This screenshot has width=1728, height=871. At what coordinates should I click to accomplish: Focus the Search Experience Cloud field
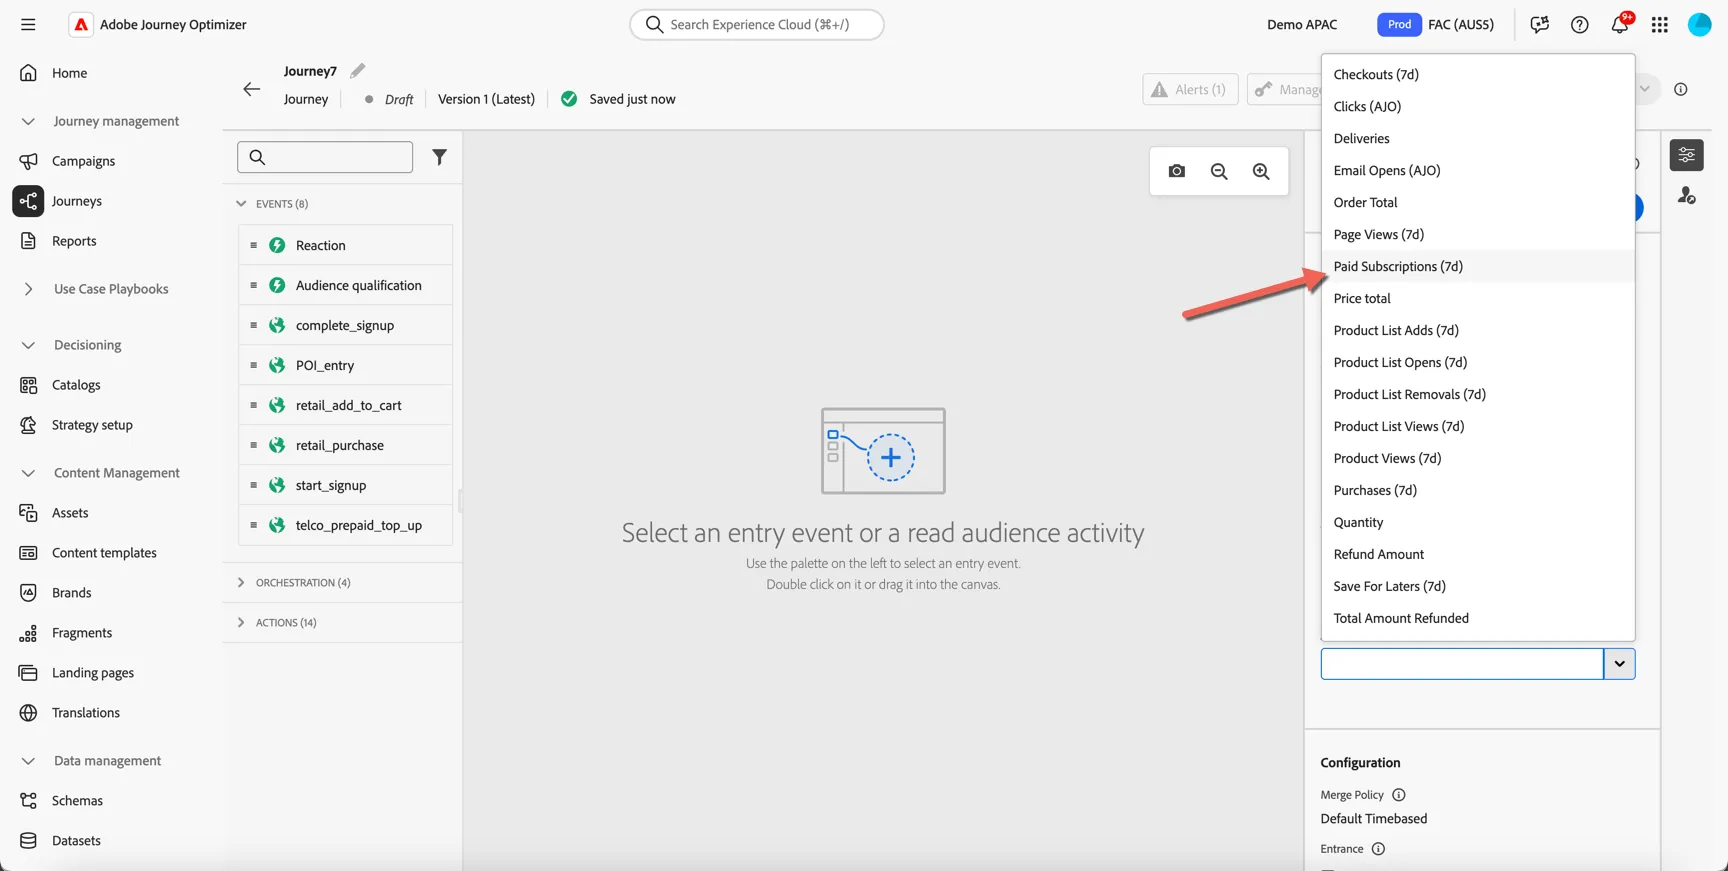coord(757,24)
